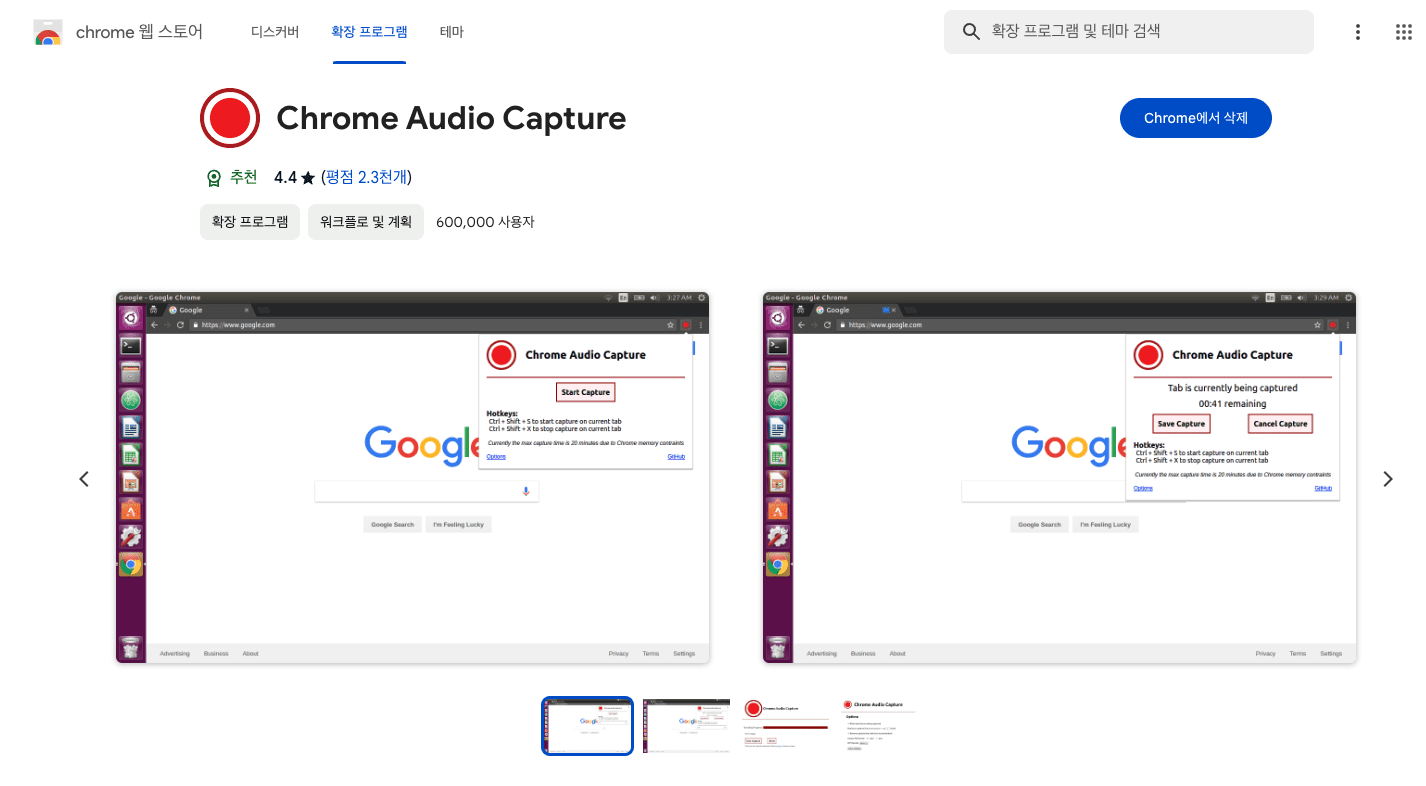Image resolution: width=1426 pixels, height=786 pixels.
Task: Select the third small preview thumbnail
Action: (786, 726)
